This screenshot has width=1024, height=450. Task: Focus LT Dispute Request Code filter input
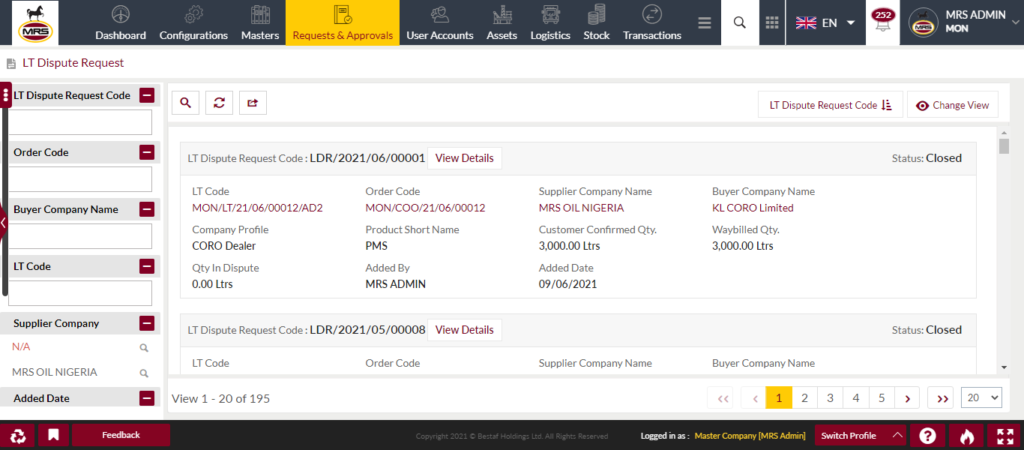point(80,122)
